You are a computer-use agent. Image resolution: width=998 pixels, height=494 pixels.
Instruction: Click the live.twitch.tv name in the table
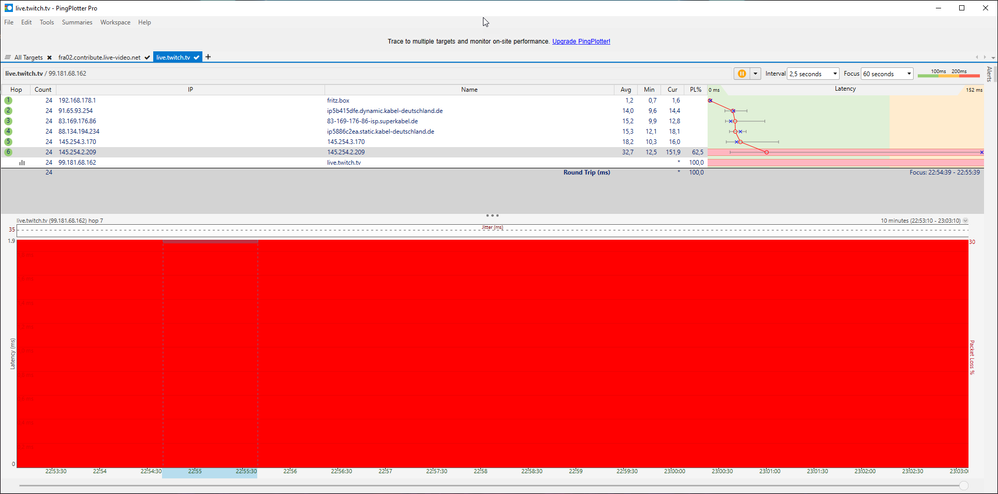(344, 163)
